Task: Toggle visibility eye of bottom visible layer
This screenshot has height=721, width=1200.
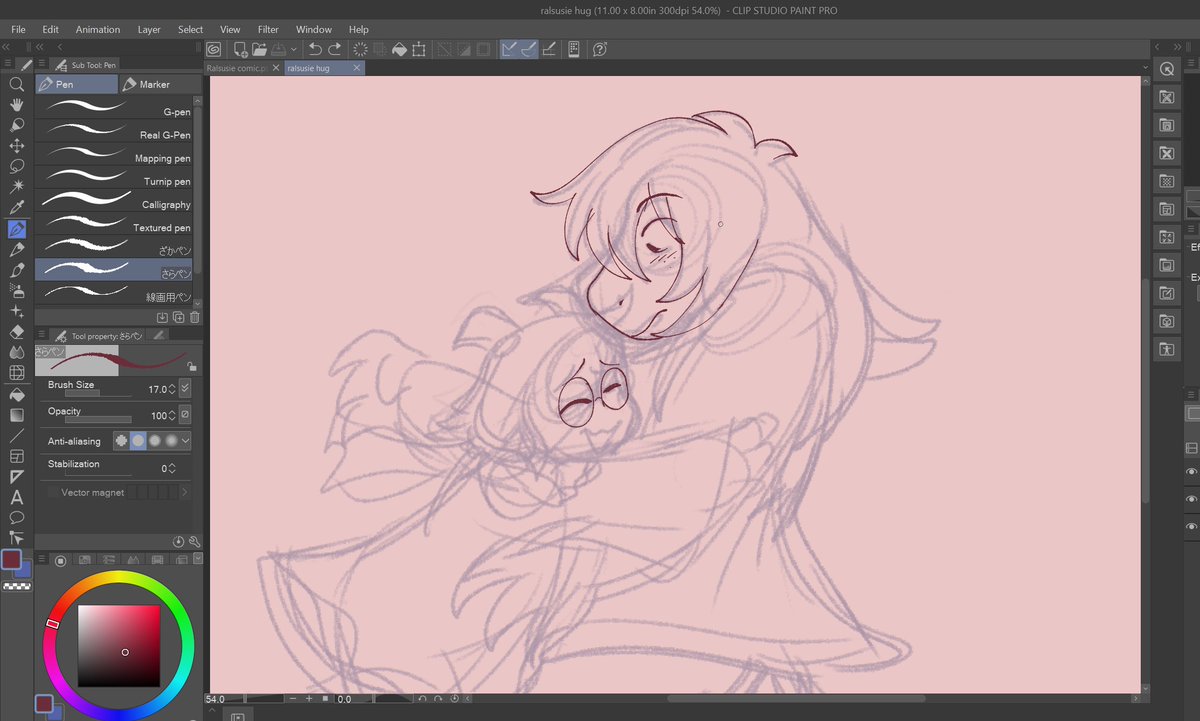Action: click(x=1191, y=526)
